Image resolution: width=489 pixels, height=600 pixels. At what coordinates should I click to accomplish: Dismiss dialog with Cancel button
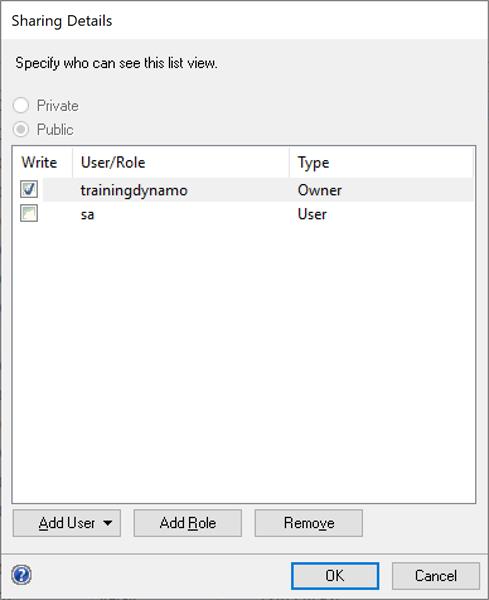click(x=436, y=576)
